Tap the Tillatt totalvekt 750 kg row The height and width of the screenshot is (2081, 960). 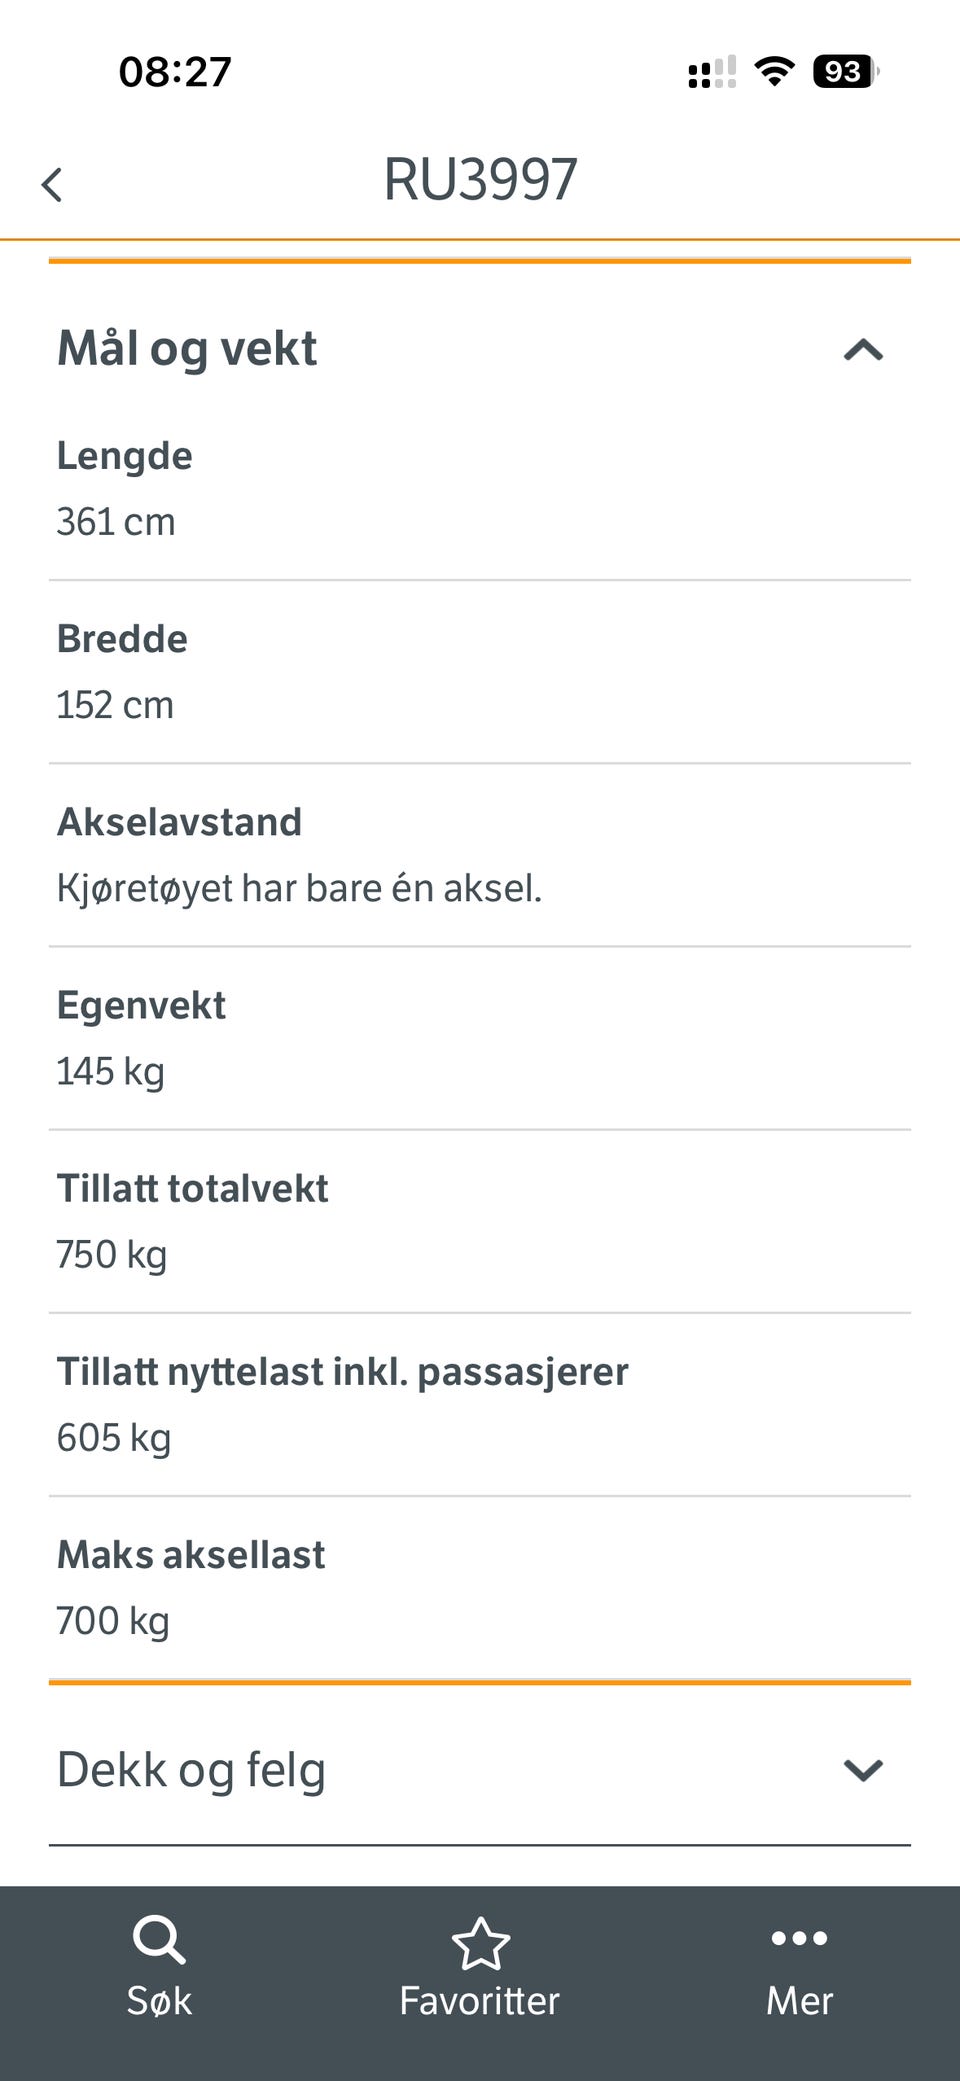pos(480,1222)
